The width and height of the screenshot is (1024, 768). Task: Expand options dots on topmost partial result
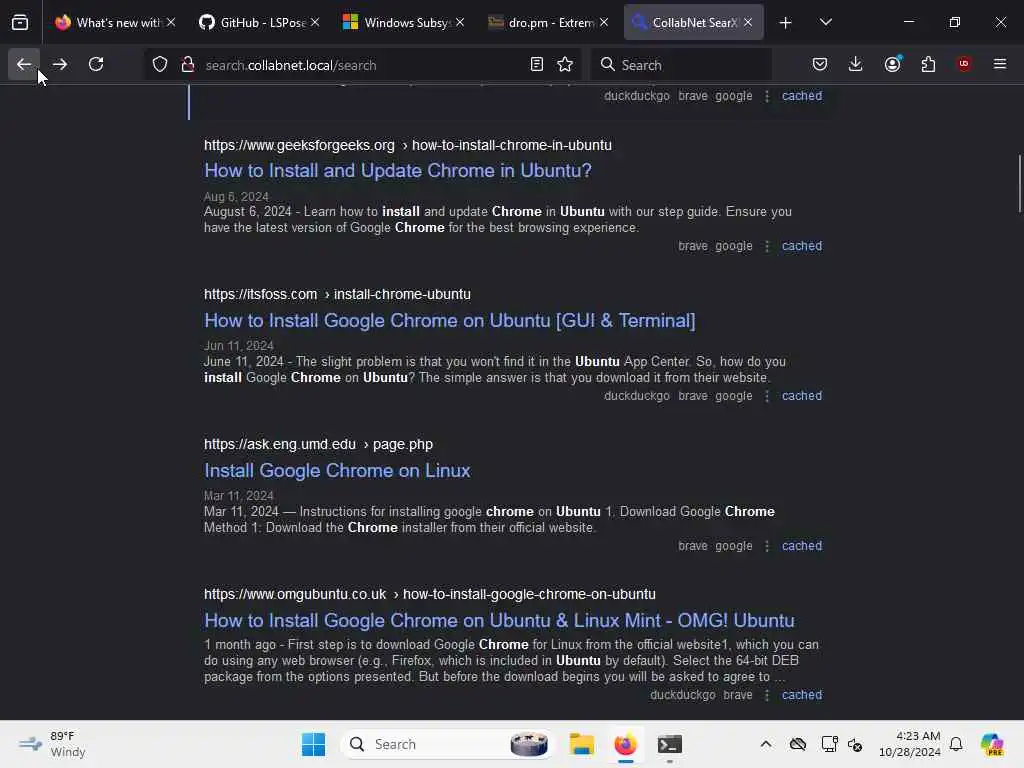tap(767, 96)
